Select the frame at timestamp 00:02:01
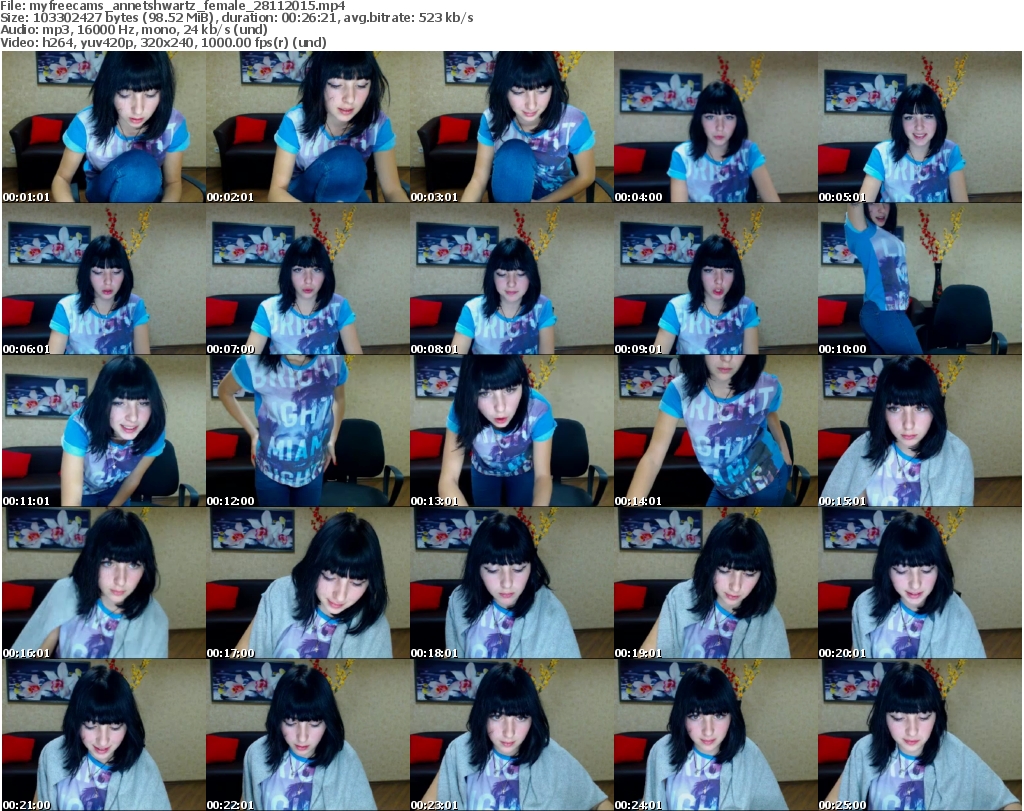1024x811 pixels. (308, 127)
